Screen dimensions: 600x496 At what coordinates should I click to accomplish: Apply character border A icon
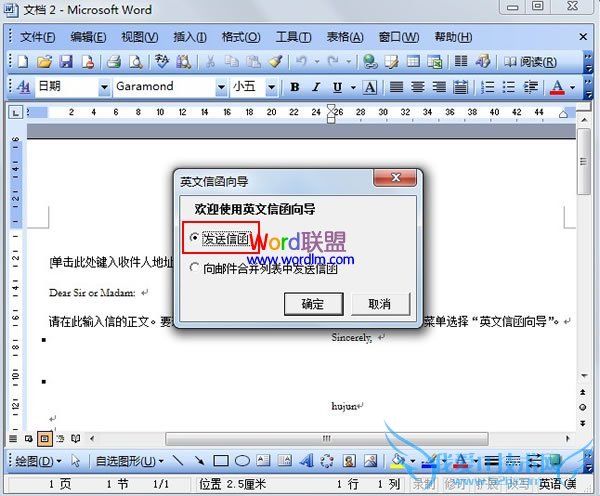pos(370,87)
